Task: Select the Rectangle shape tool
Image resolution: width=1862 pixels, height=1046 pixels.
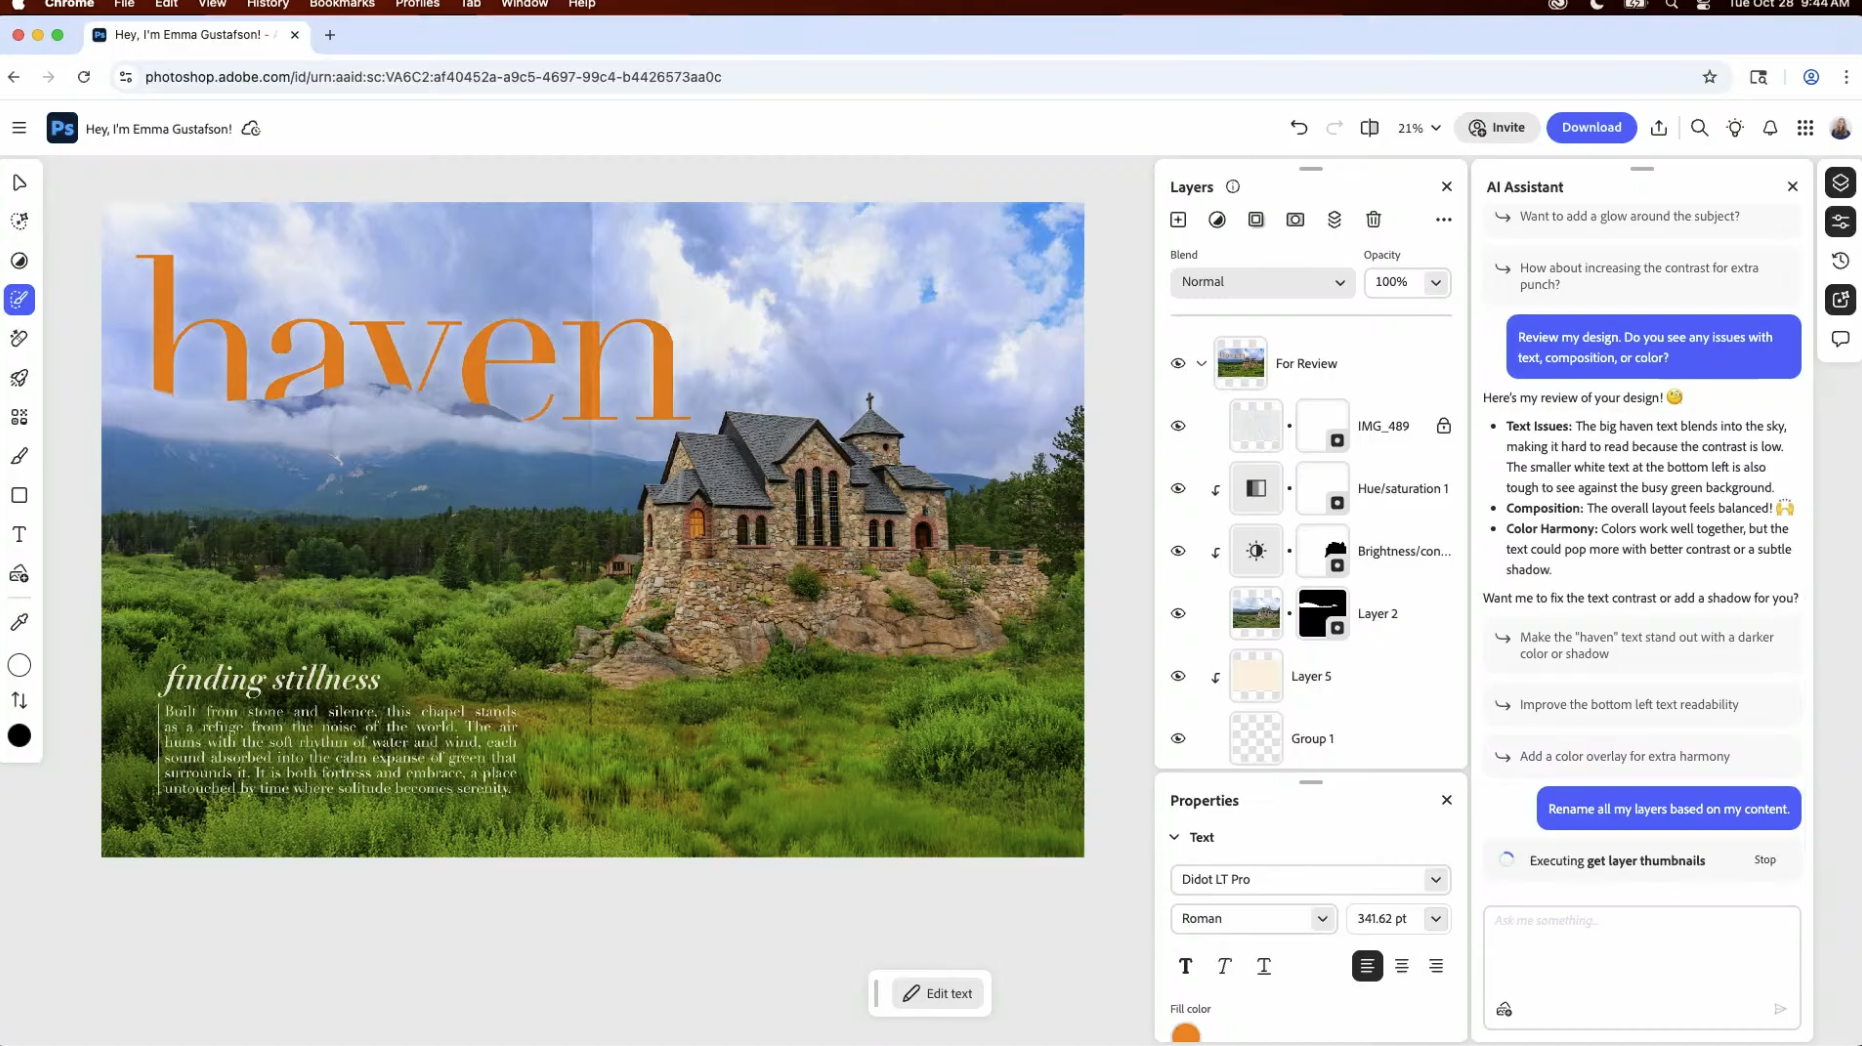Action: click(19, 496)
